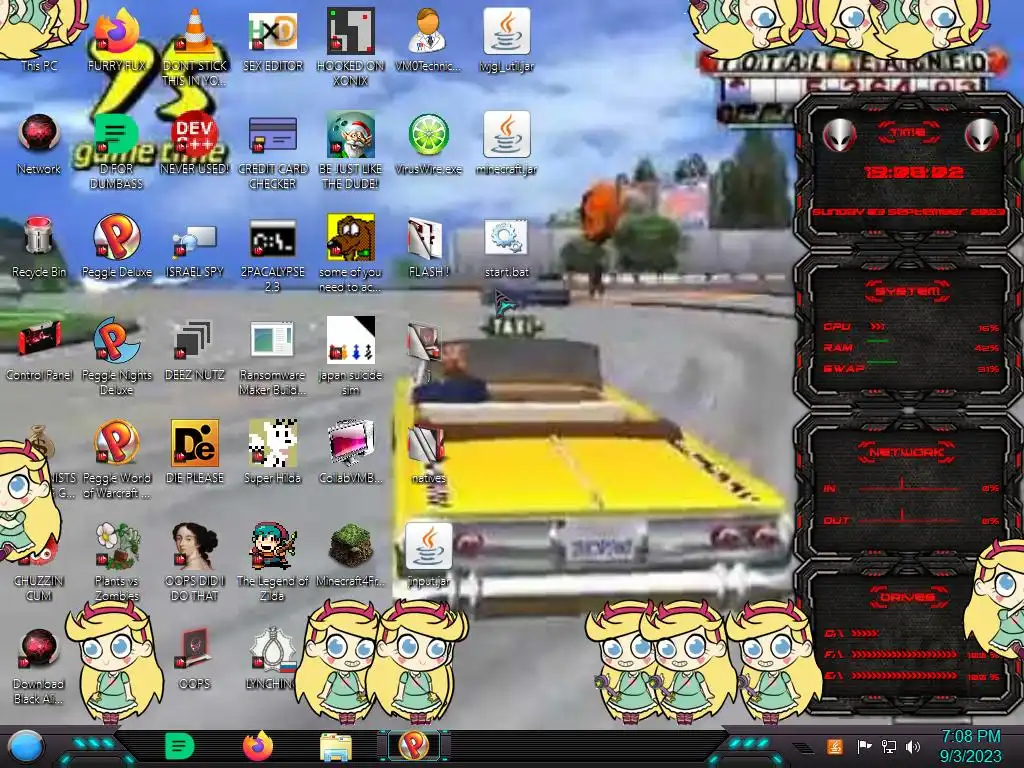Open the Control Panel icon
Image resolution: width=1024 pixels, height=768 pixels.
39,350
